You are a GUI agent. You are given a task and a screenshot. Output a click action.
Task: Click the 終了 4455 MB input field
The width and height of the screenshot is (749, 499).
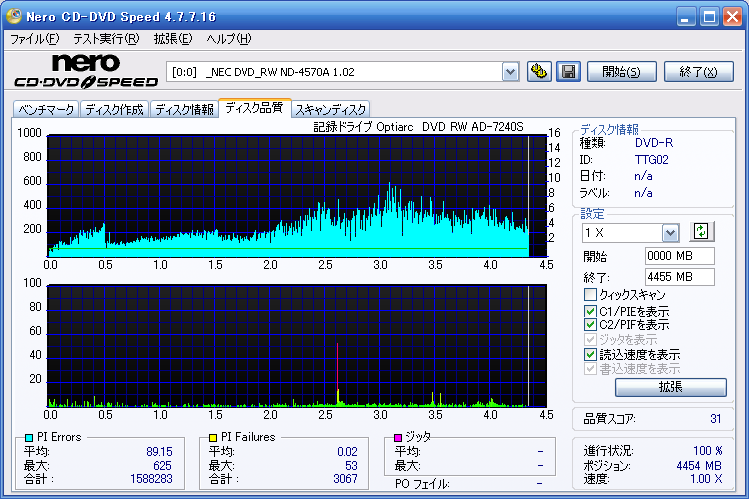click(x=679, y=277)
